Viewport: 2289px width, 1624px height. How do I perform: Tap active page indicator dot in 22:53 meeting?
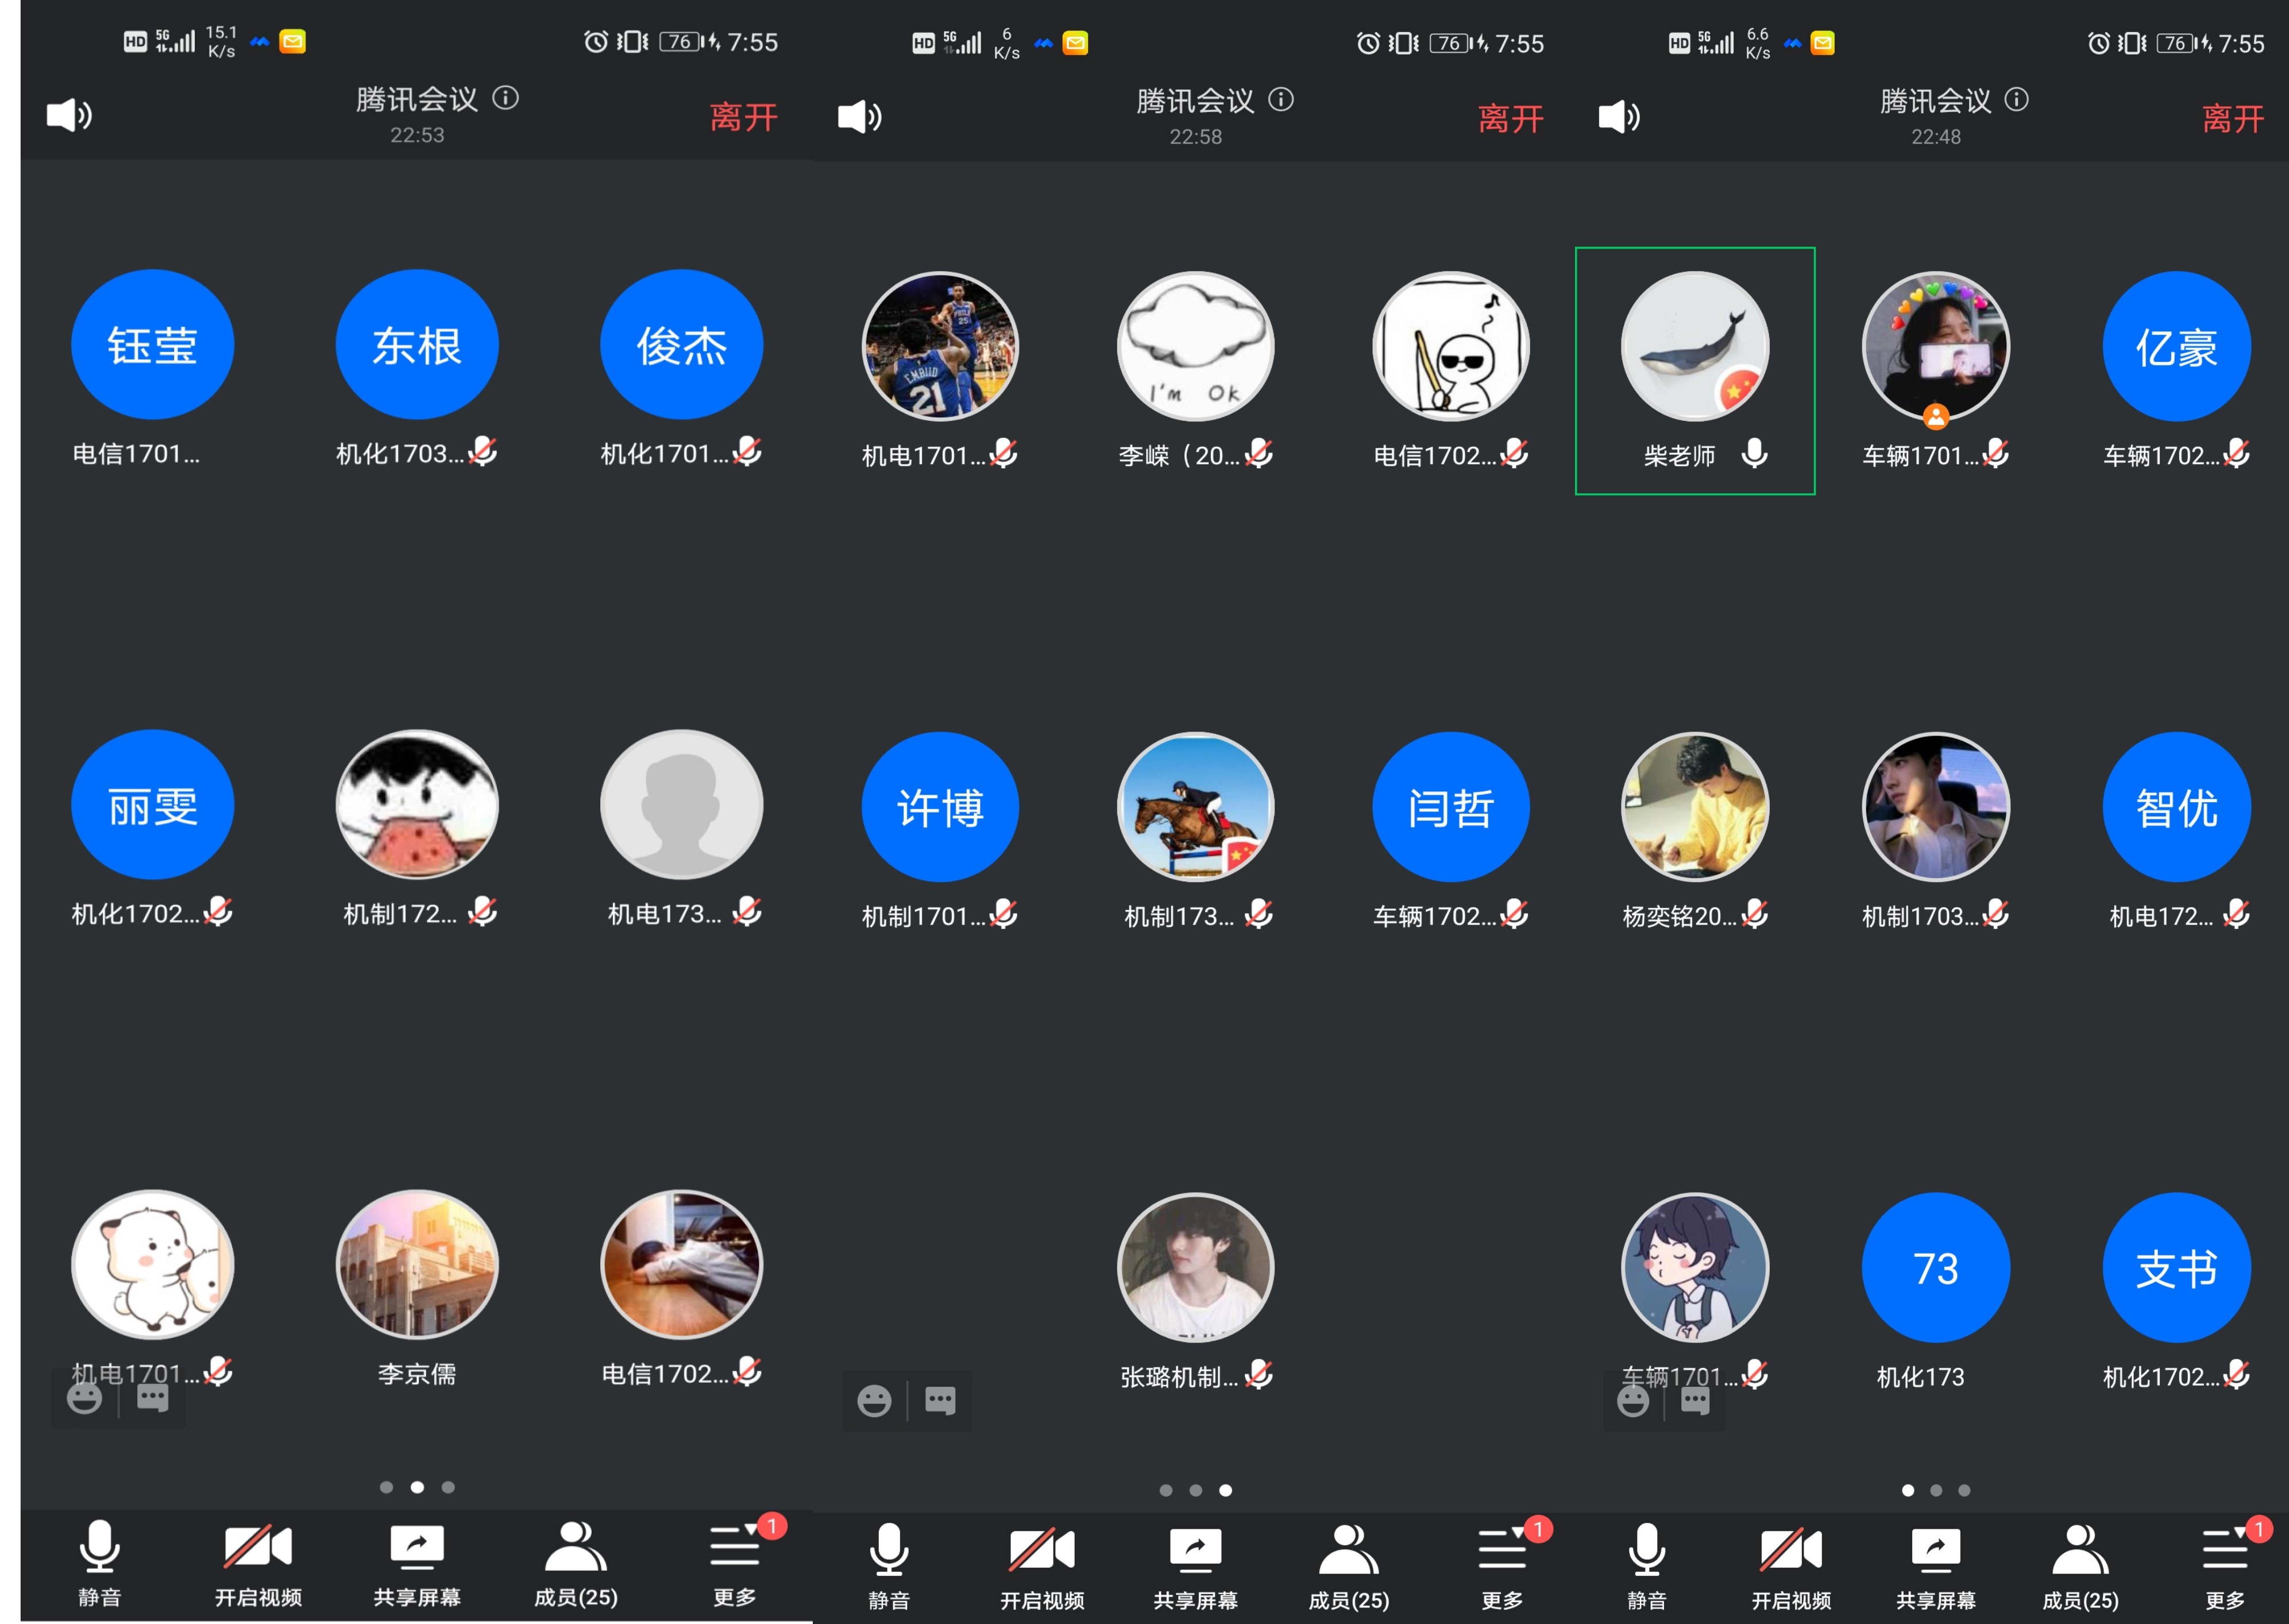tap(417, 1487)
